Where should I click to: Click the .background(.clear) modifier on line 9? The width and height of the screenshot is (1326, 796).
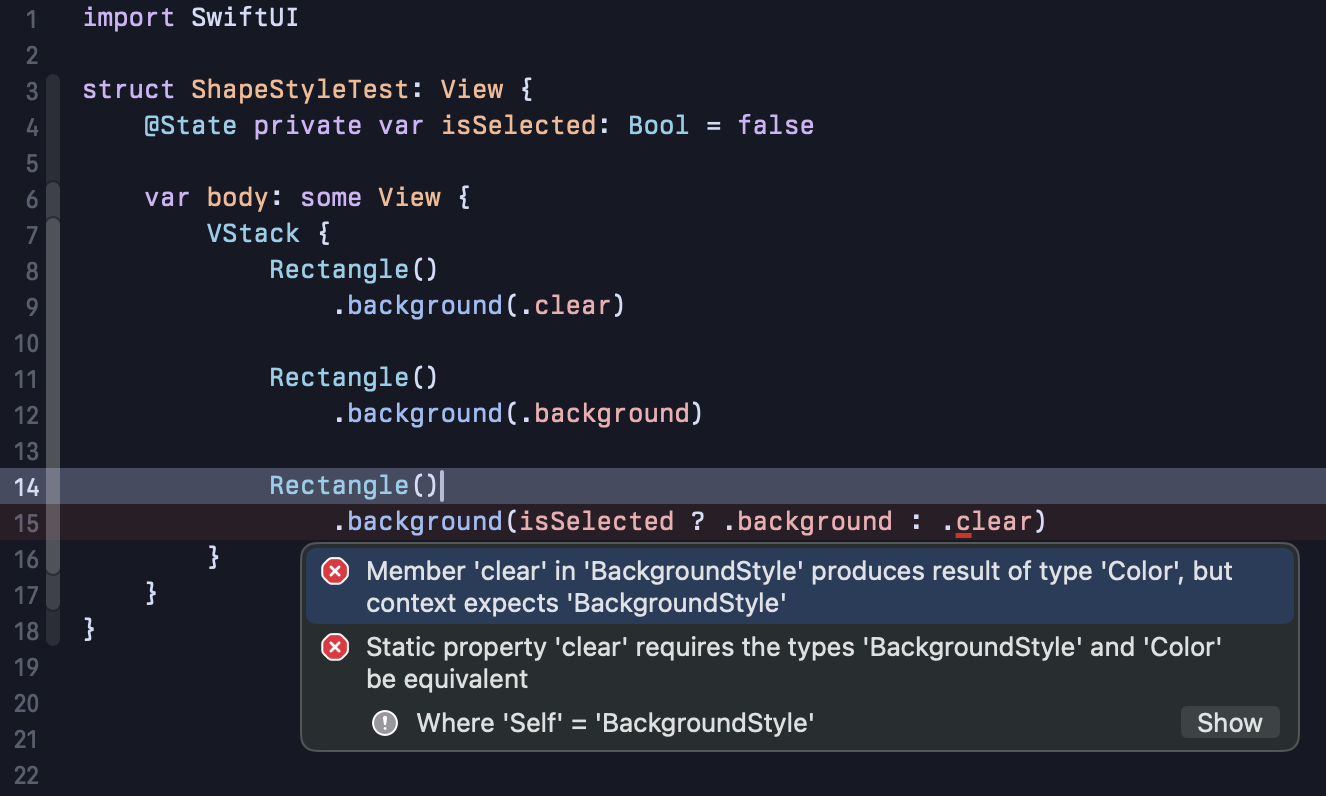click(480, 305)
